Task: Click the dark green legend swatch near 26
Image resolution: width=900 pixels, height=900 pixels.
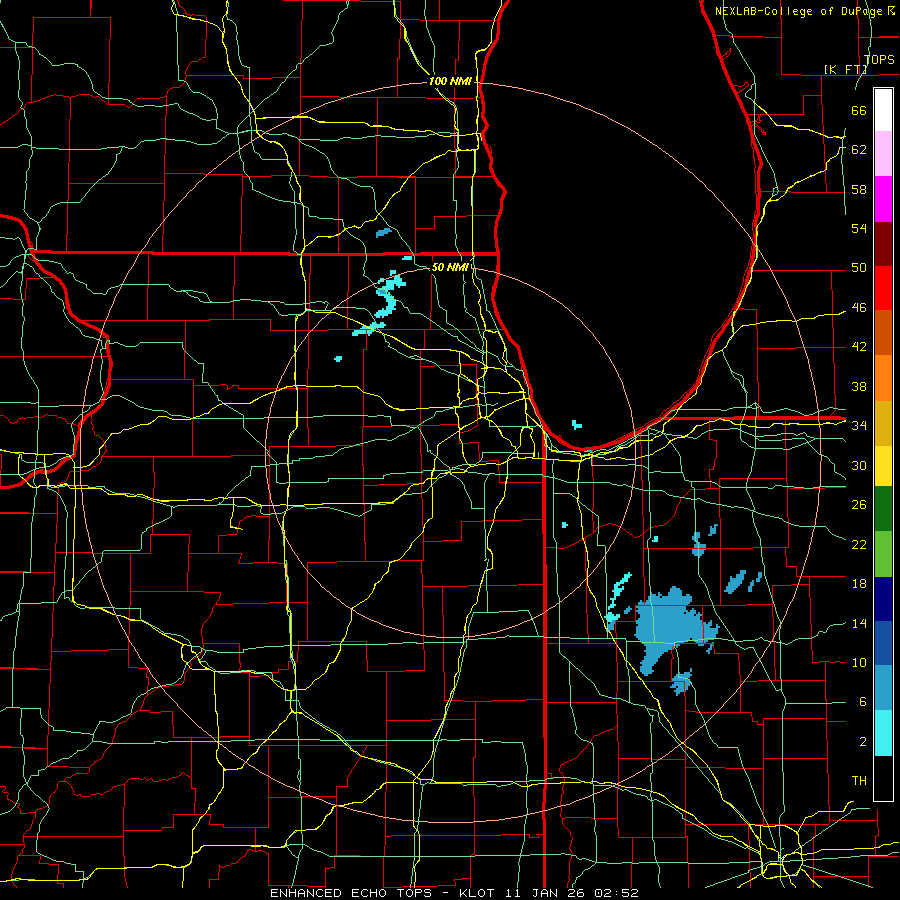Action: (x=883, y=509)
